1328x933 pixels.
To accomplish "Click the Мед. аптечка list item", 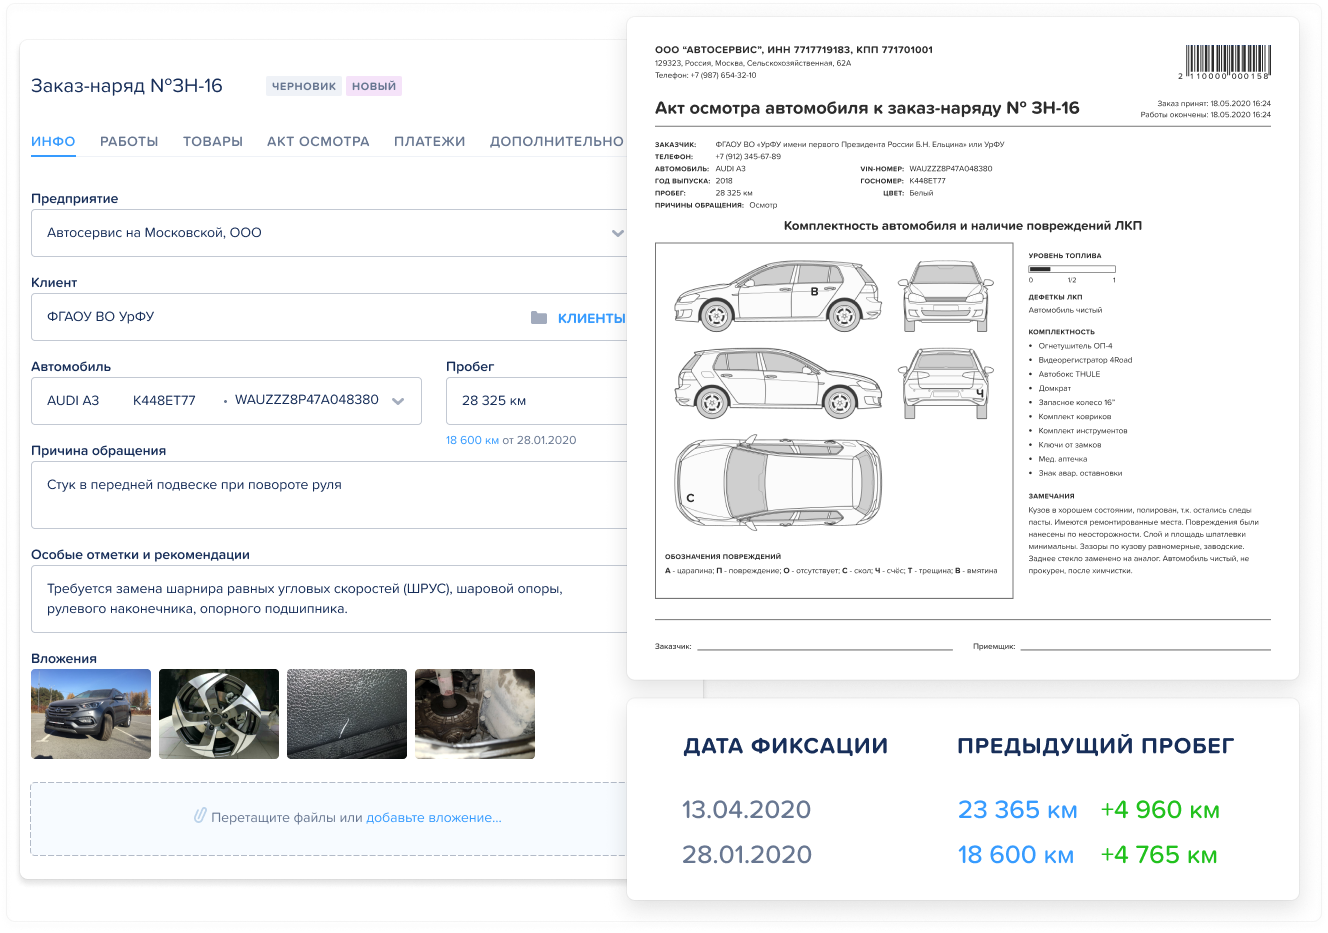I will coord(1062,459).
